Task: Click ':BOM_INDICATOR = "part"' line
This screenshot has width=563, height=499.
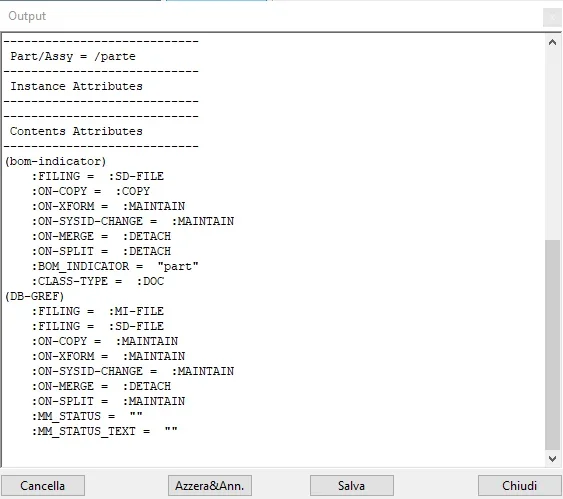Action: pyautogui.click(x=115, y=266)
